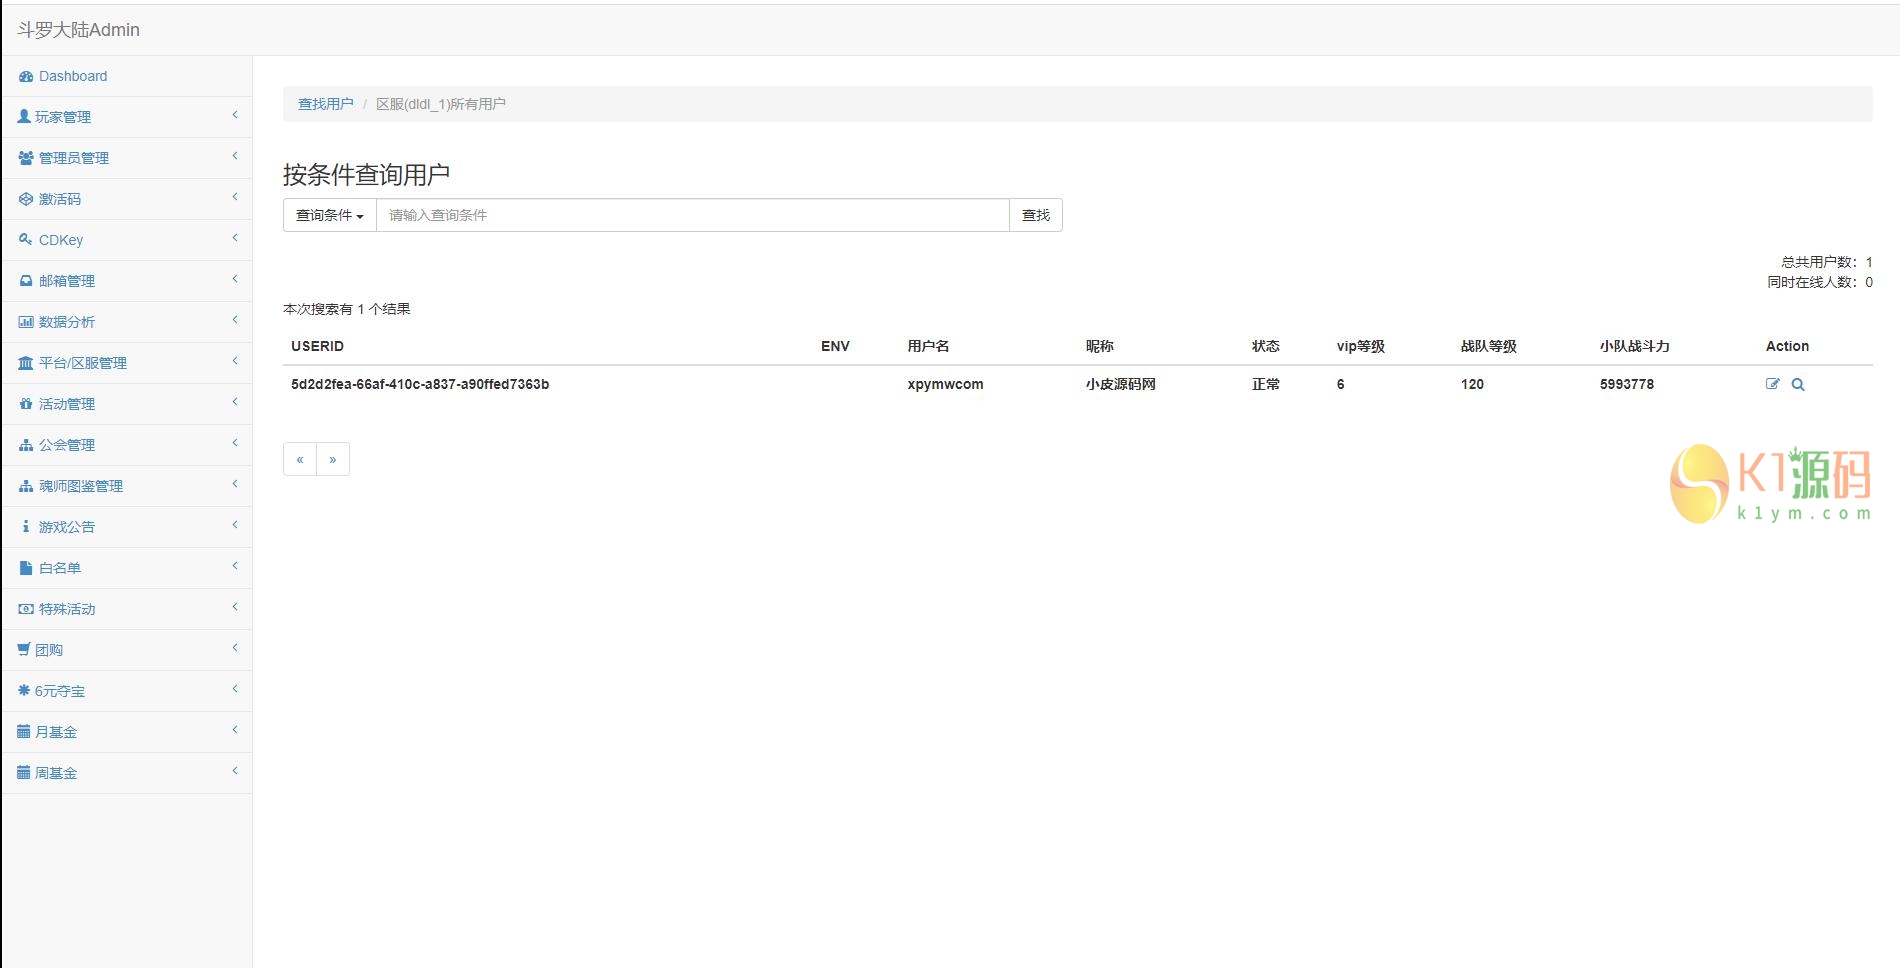The height and width of the screenshot is (968, 1900).
Task: Click the 周基金 calendar icon
Action: (x=24, y=773)
